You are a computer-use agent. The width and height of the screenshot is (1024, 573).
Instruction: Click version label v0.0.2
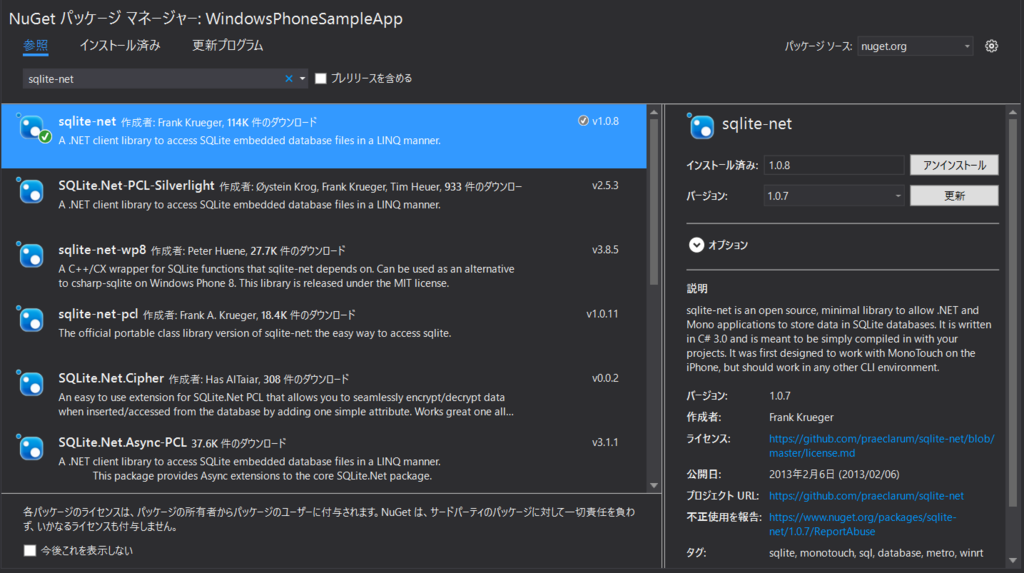tap(605, 378)
